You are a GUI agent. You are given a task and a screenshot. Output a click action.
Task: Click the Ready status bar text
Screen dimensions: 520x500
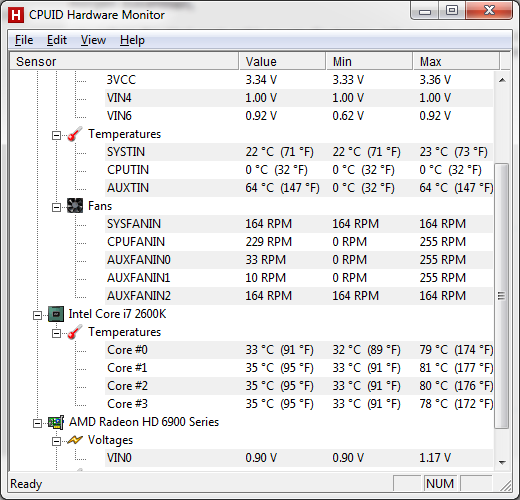(x=26, y=484)
